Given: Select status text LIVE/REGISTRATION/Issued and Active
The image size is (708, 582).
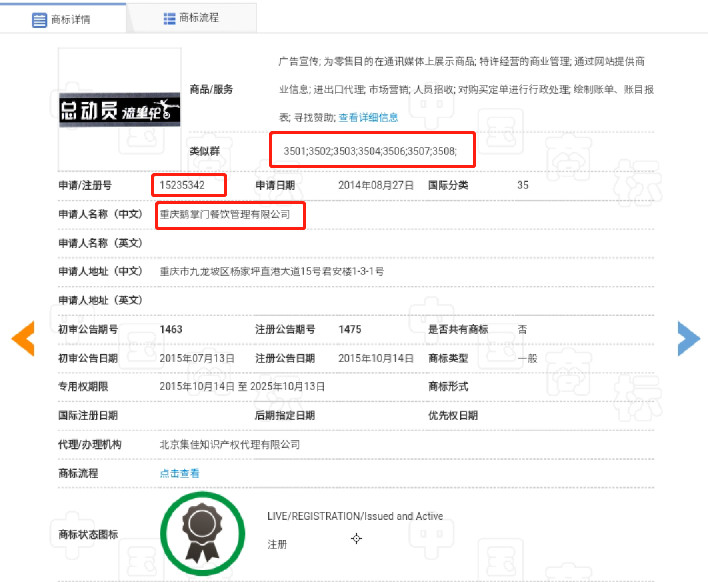Looking at the screenshot, I should (x=355, y=516).
